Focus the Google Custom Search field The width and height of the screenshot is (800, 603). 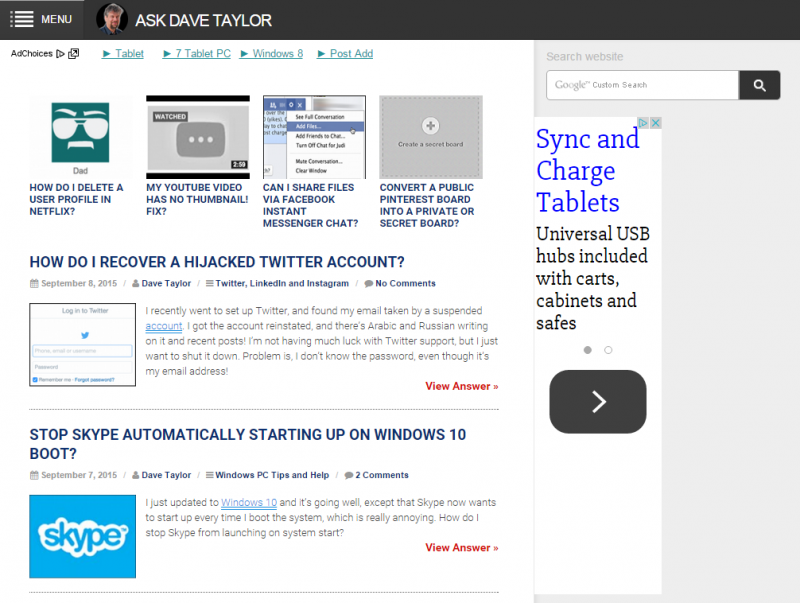(642, 85)
